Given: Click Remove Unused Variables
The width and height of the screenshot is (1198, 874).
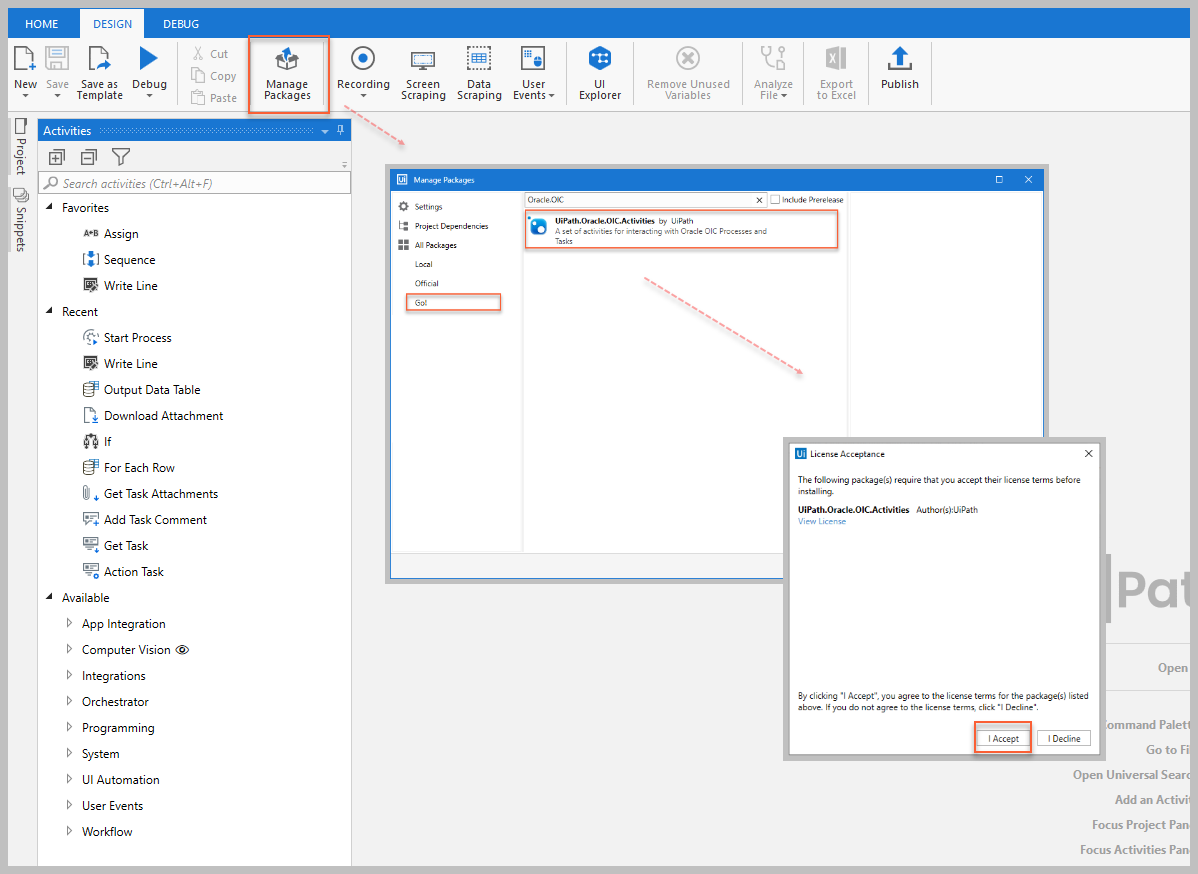Looking at the screenshot, I should [x=688, y=73].
